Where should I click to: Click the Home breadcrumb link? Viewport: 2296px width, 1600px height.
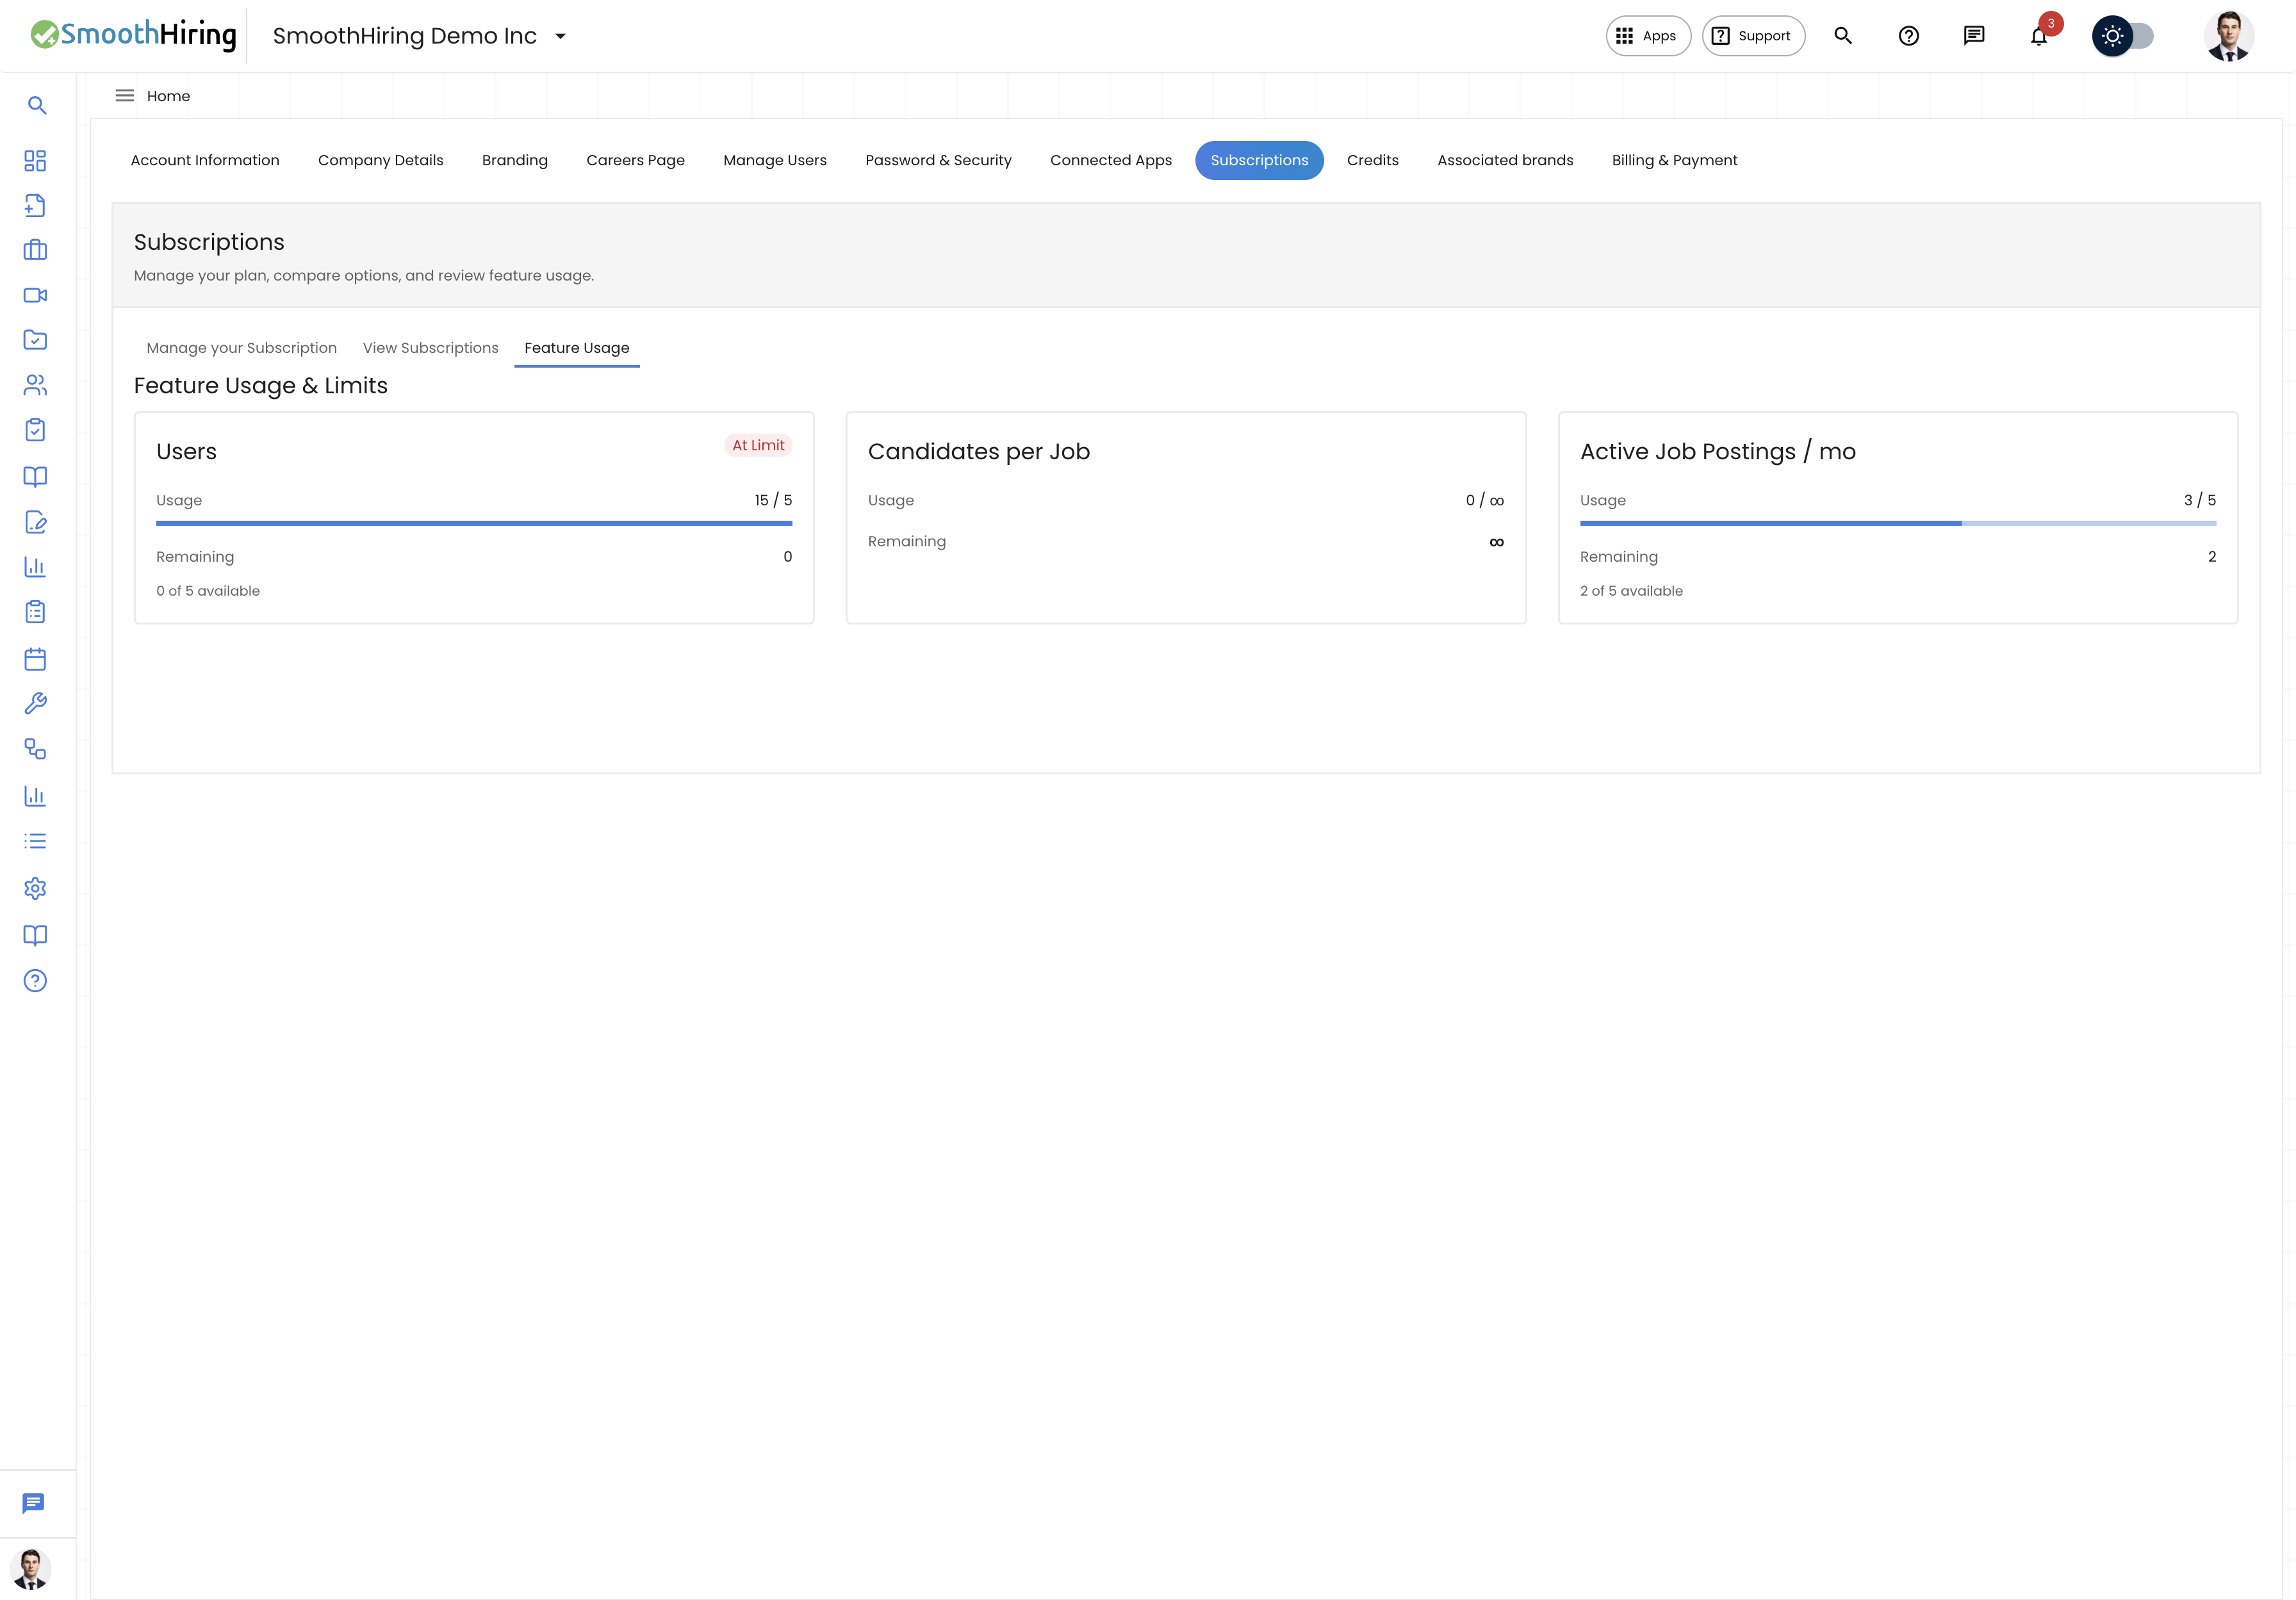point(168,96)
